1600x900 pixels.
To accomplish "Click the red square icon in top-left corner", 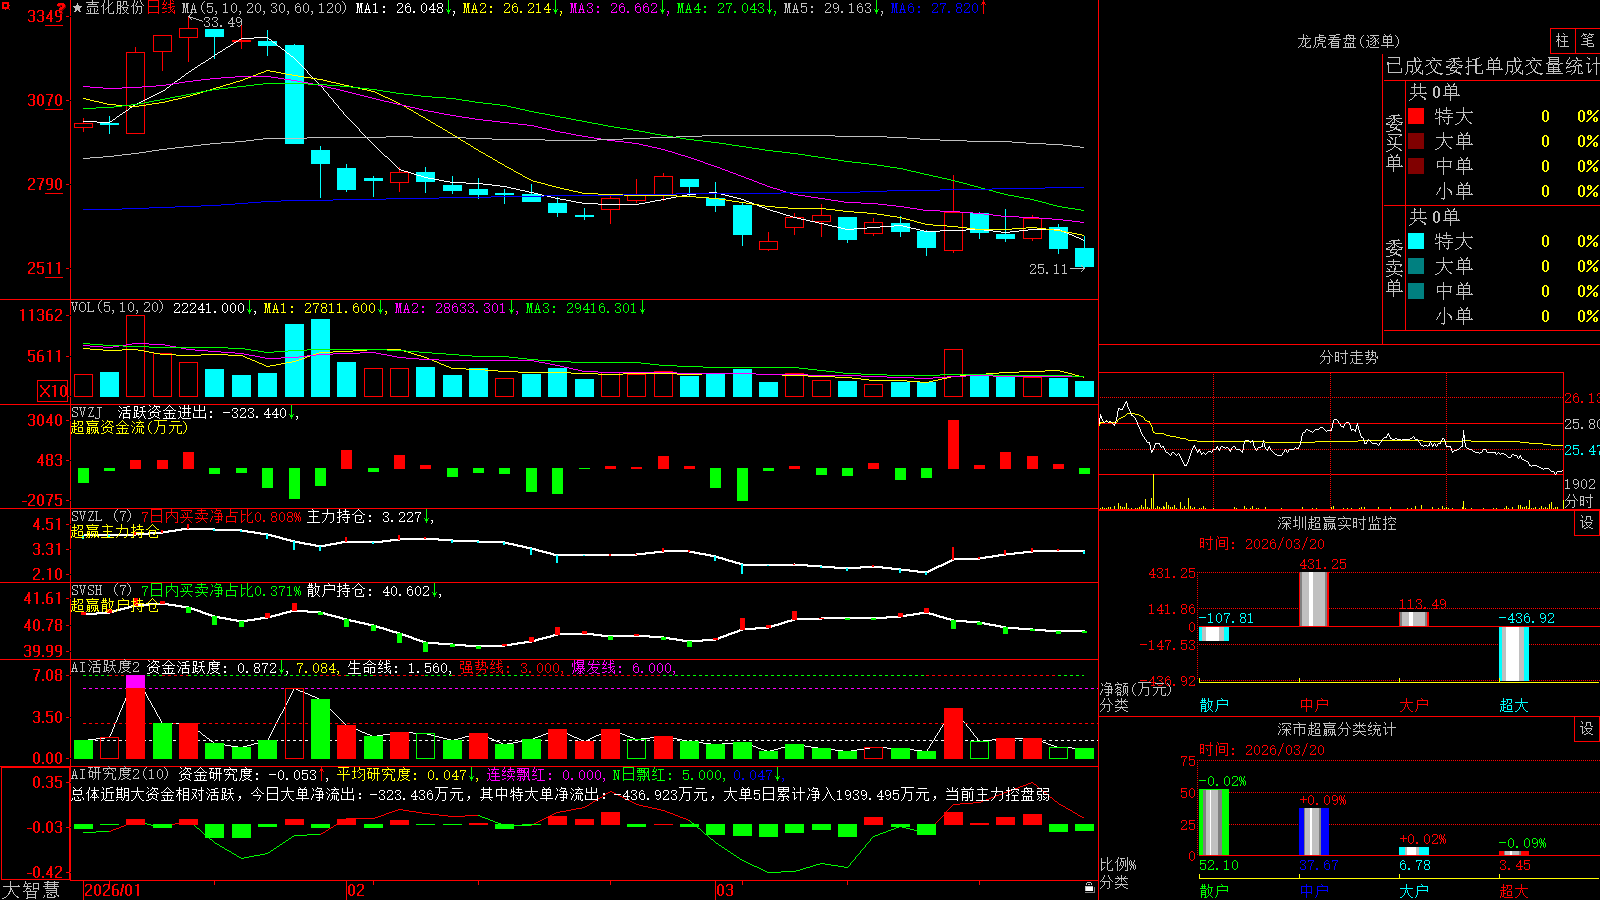I will click(x=5, y=5).
